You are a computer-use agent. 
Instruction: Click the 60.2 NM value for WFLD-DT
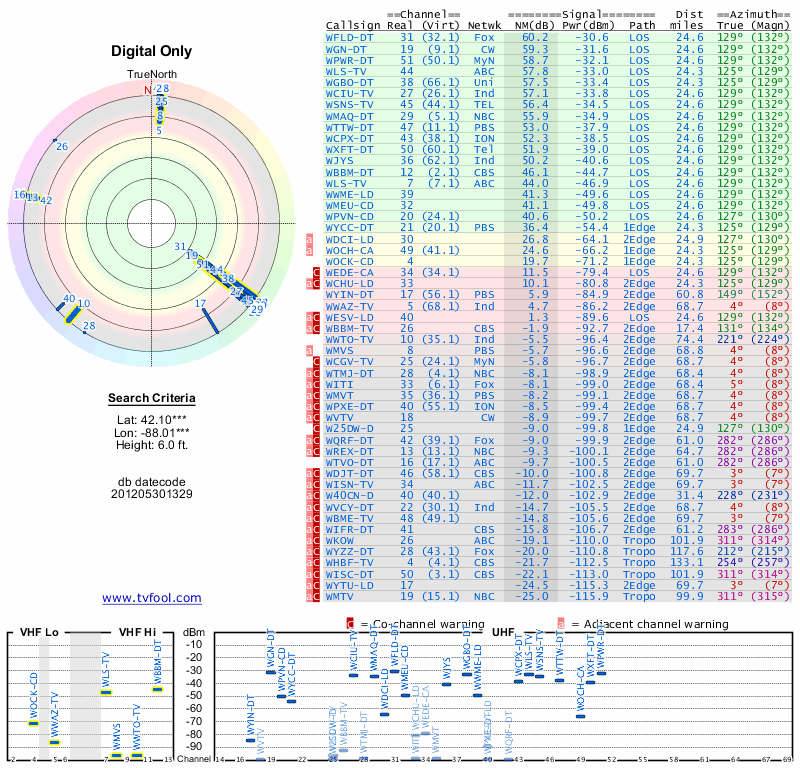pos(535,38)
